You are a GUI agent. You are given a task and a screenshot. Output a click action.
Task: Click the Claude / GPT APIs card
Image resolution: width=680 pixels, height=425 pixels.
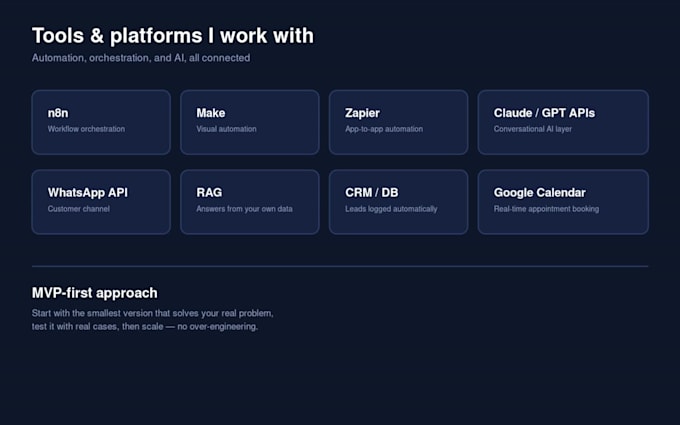pyautogui.click(x=563, y=122)
